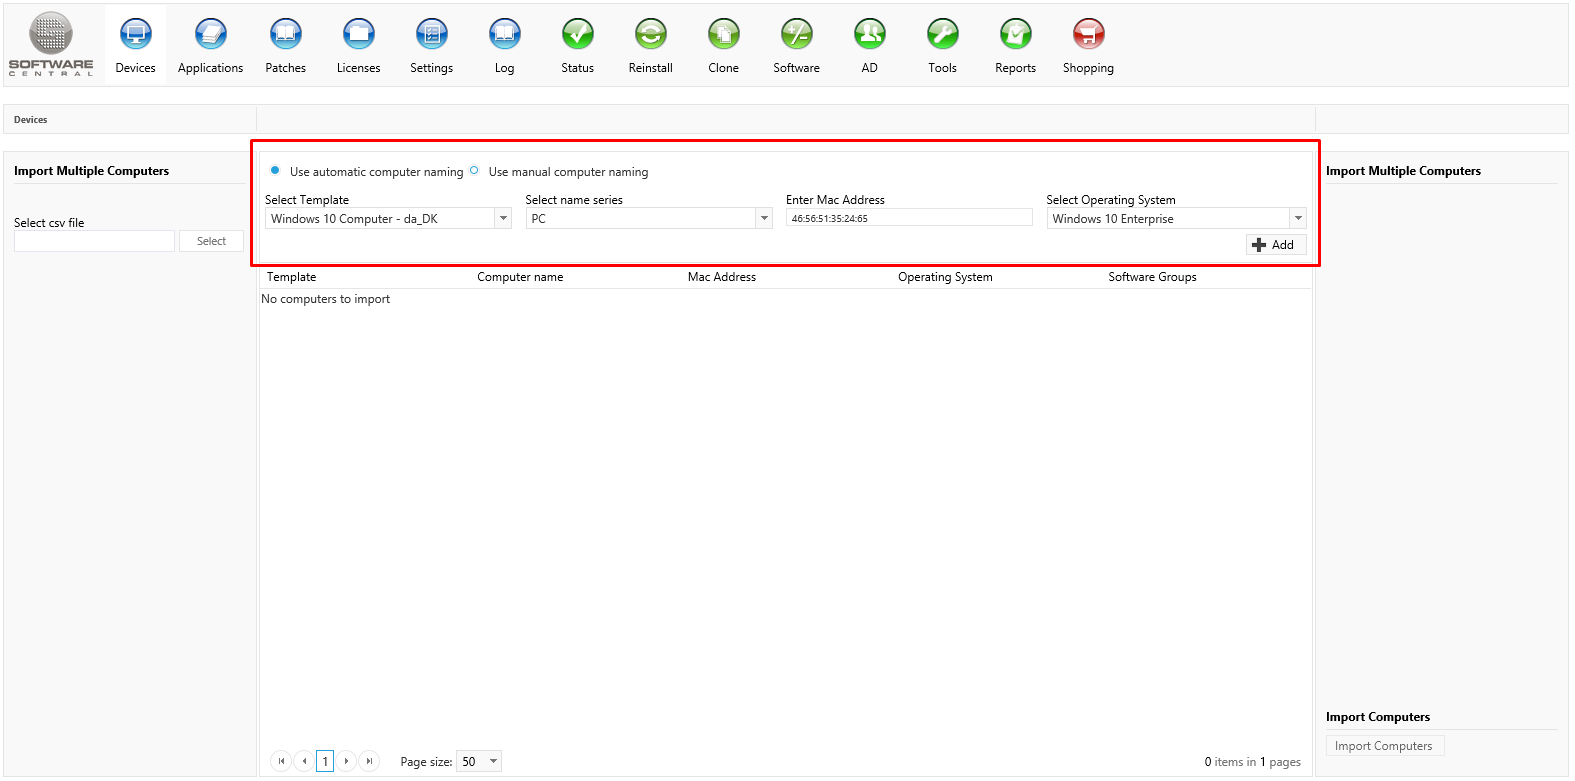Open the Patches toolbar icon

(286, 35)
